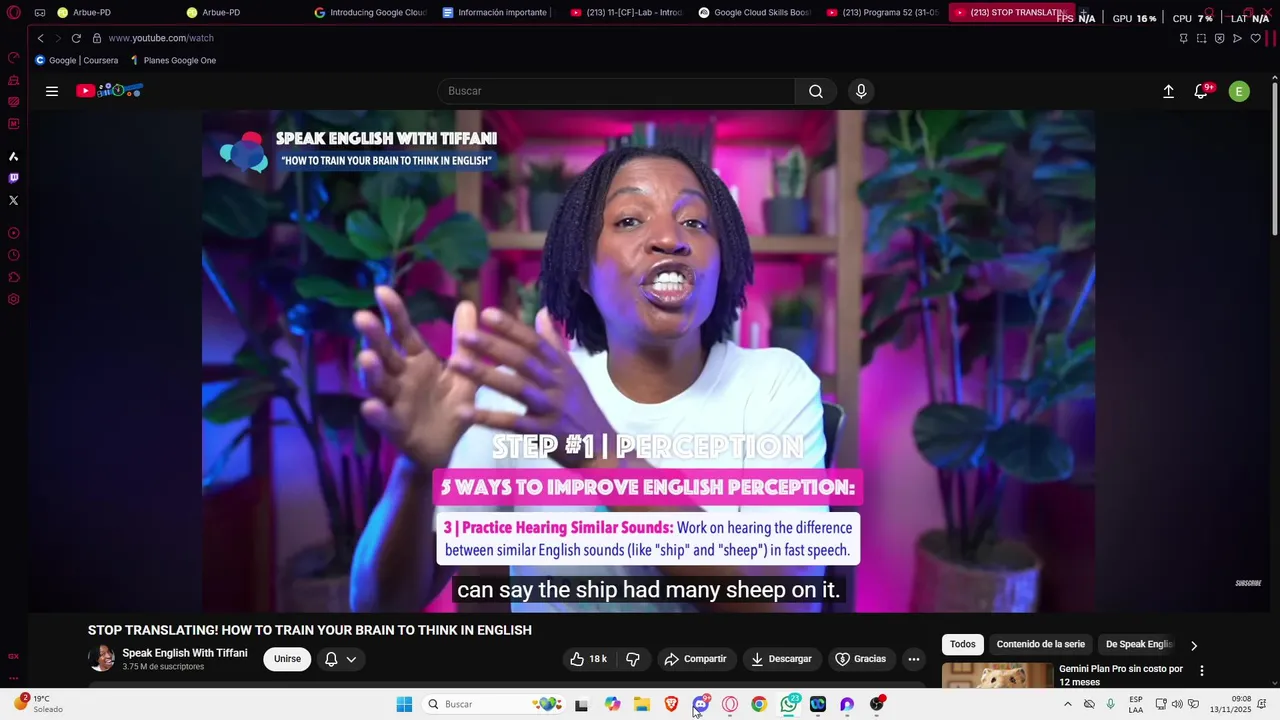Click the www.youtube.com/watch address bar

(161, 38)
